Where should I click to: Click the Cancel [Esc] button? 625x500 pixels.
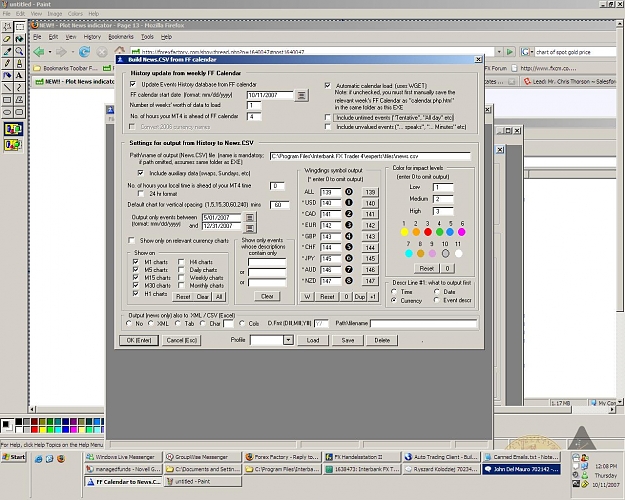[181, 340]
